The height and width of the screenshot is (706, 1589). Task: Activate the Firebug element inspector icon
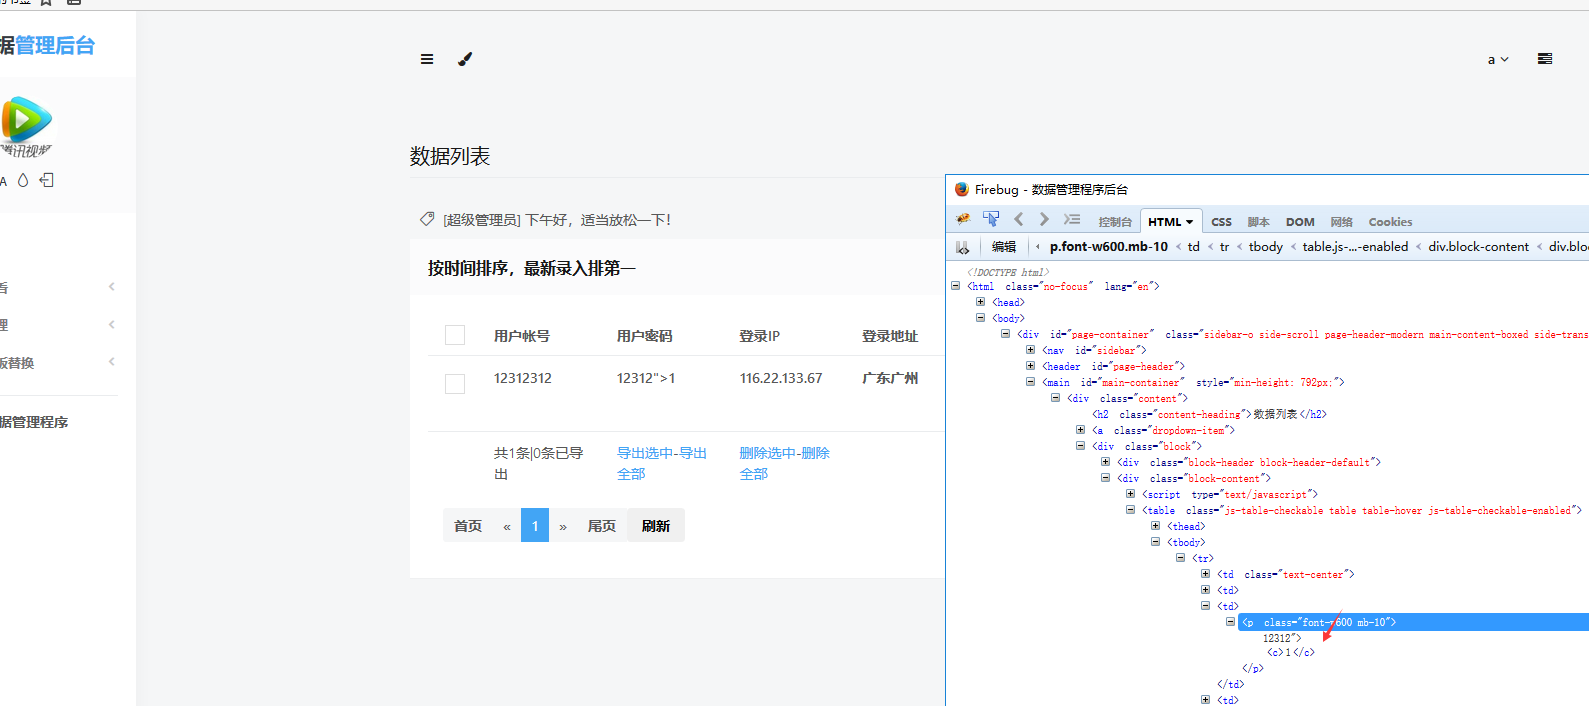(x=991, y=219)
